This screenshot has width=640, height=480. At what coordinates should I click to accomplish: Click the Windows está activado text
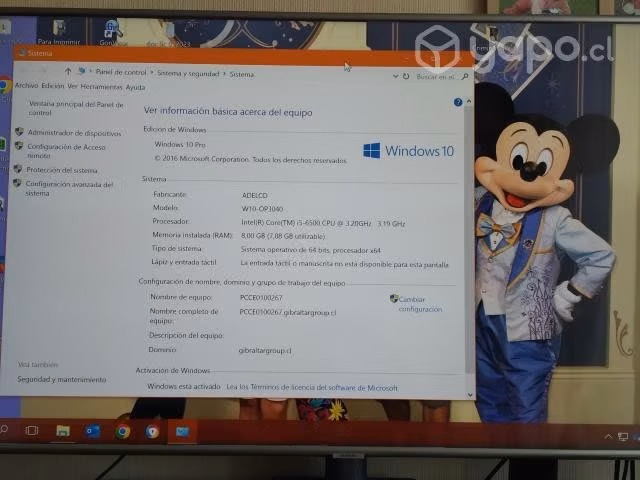[184, 386]
